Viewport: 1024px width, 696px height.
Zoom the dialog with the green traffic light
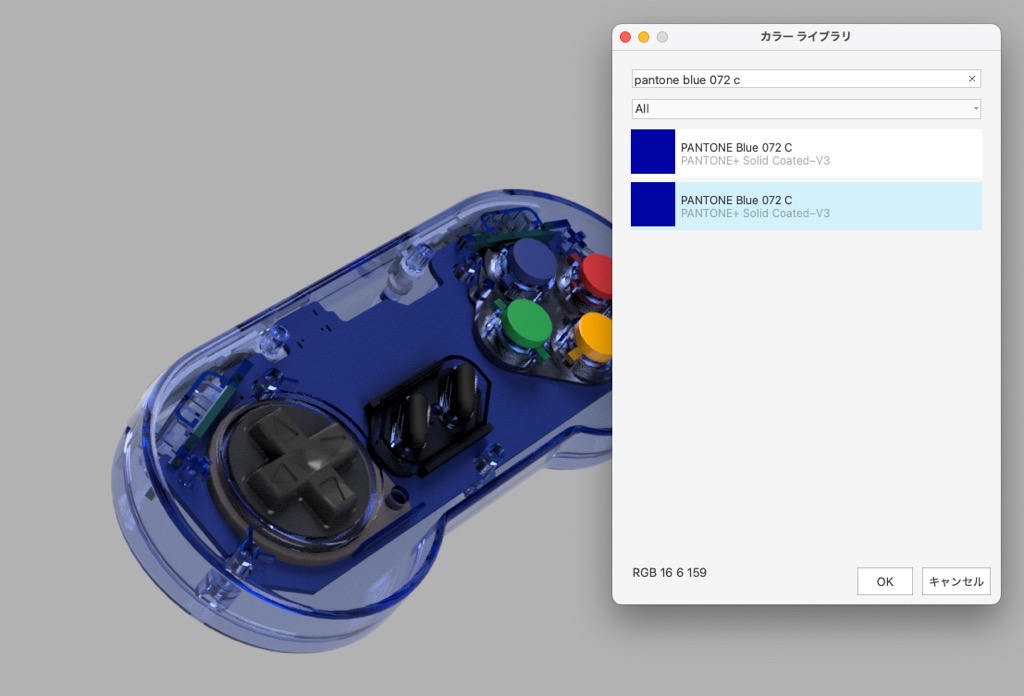pos(659,36)
